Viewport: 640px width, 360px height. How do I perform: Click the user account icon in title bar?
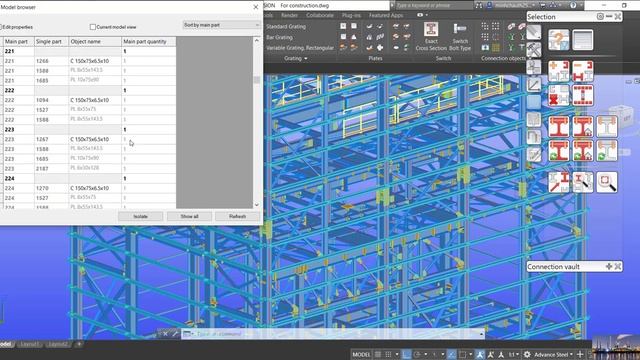[489, 5]
